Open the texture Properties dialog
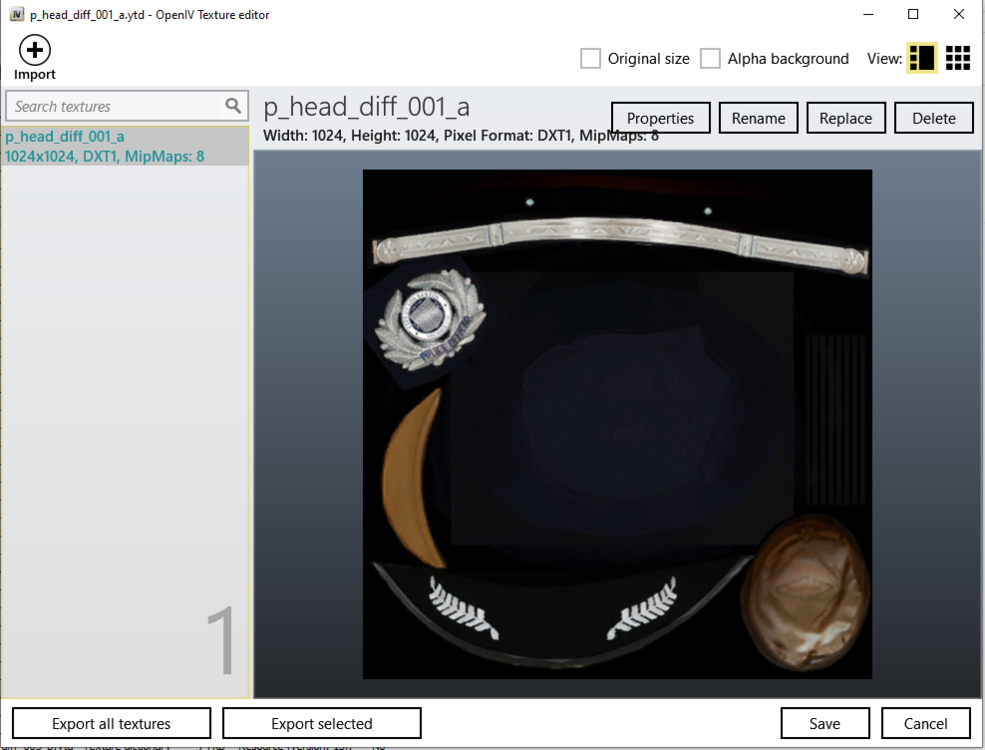The height and width of the screenshot is (750, 985). 661,117
